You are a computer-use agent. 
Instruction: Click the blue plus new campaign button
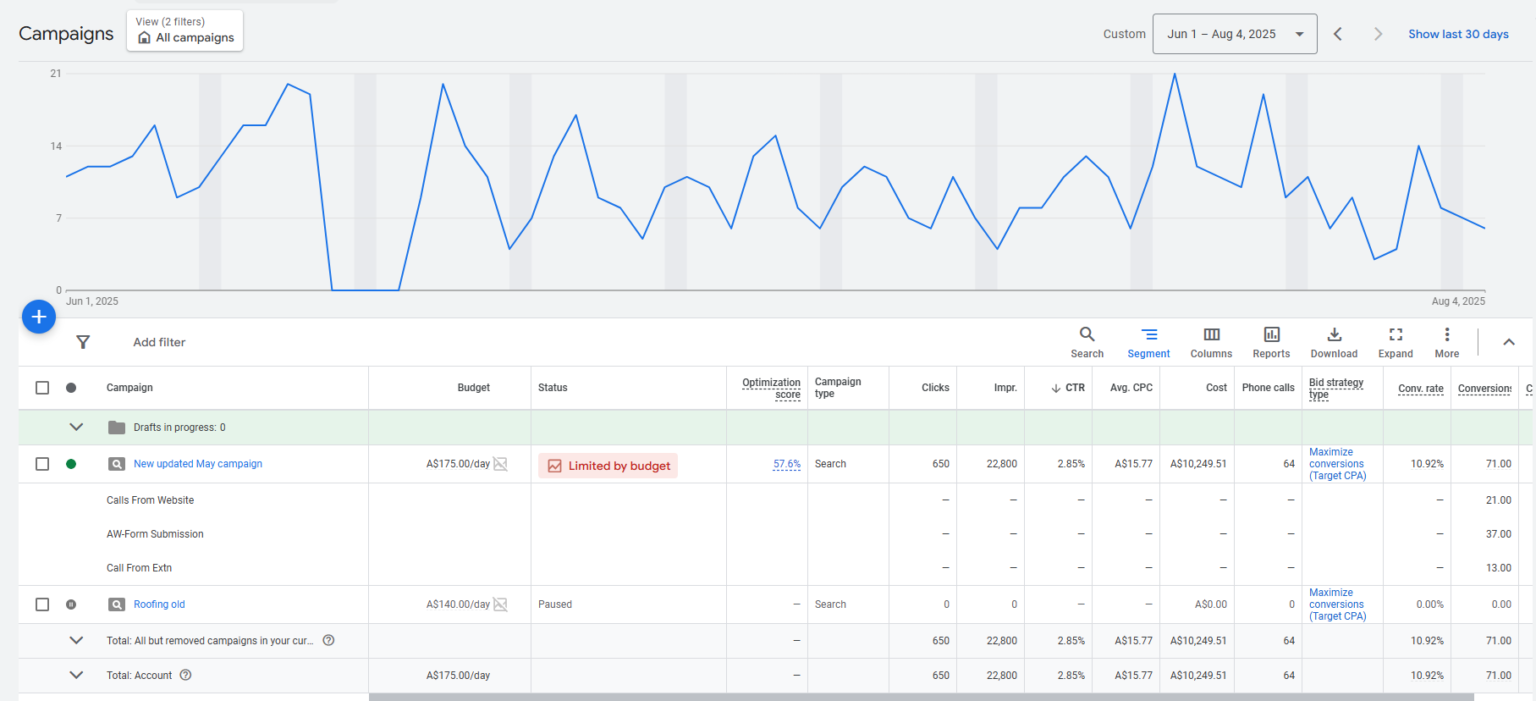(x=38, y=317)
